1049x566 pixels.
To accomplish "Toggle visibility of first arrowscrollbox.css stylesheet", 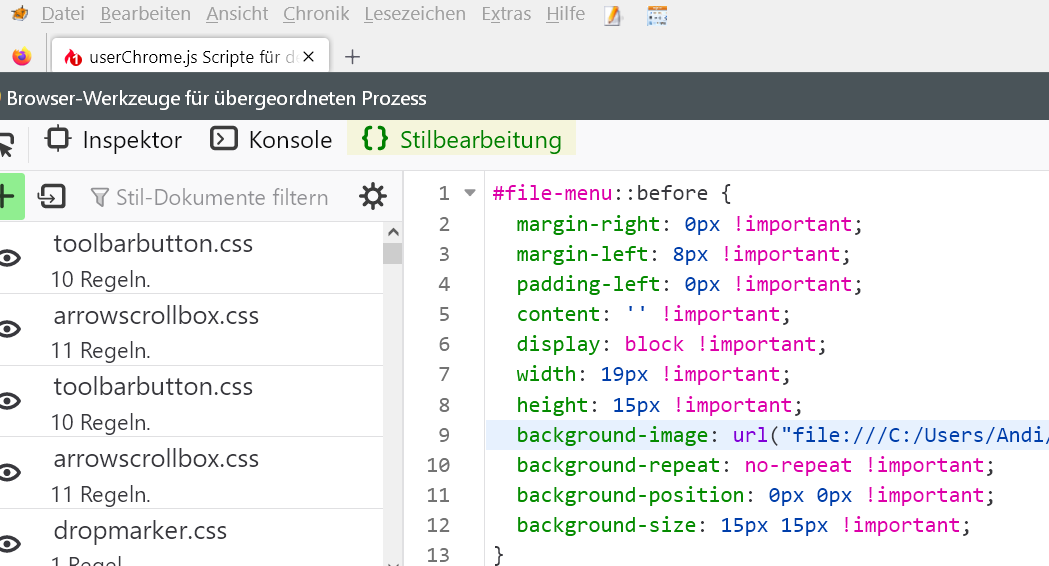I will 10,329.
